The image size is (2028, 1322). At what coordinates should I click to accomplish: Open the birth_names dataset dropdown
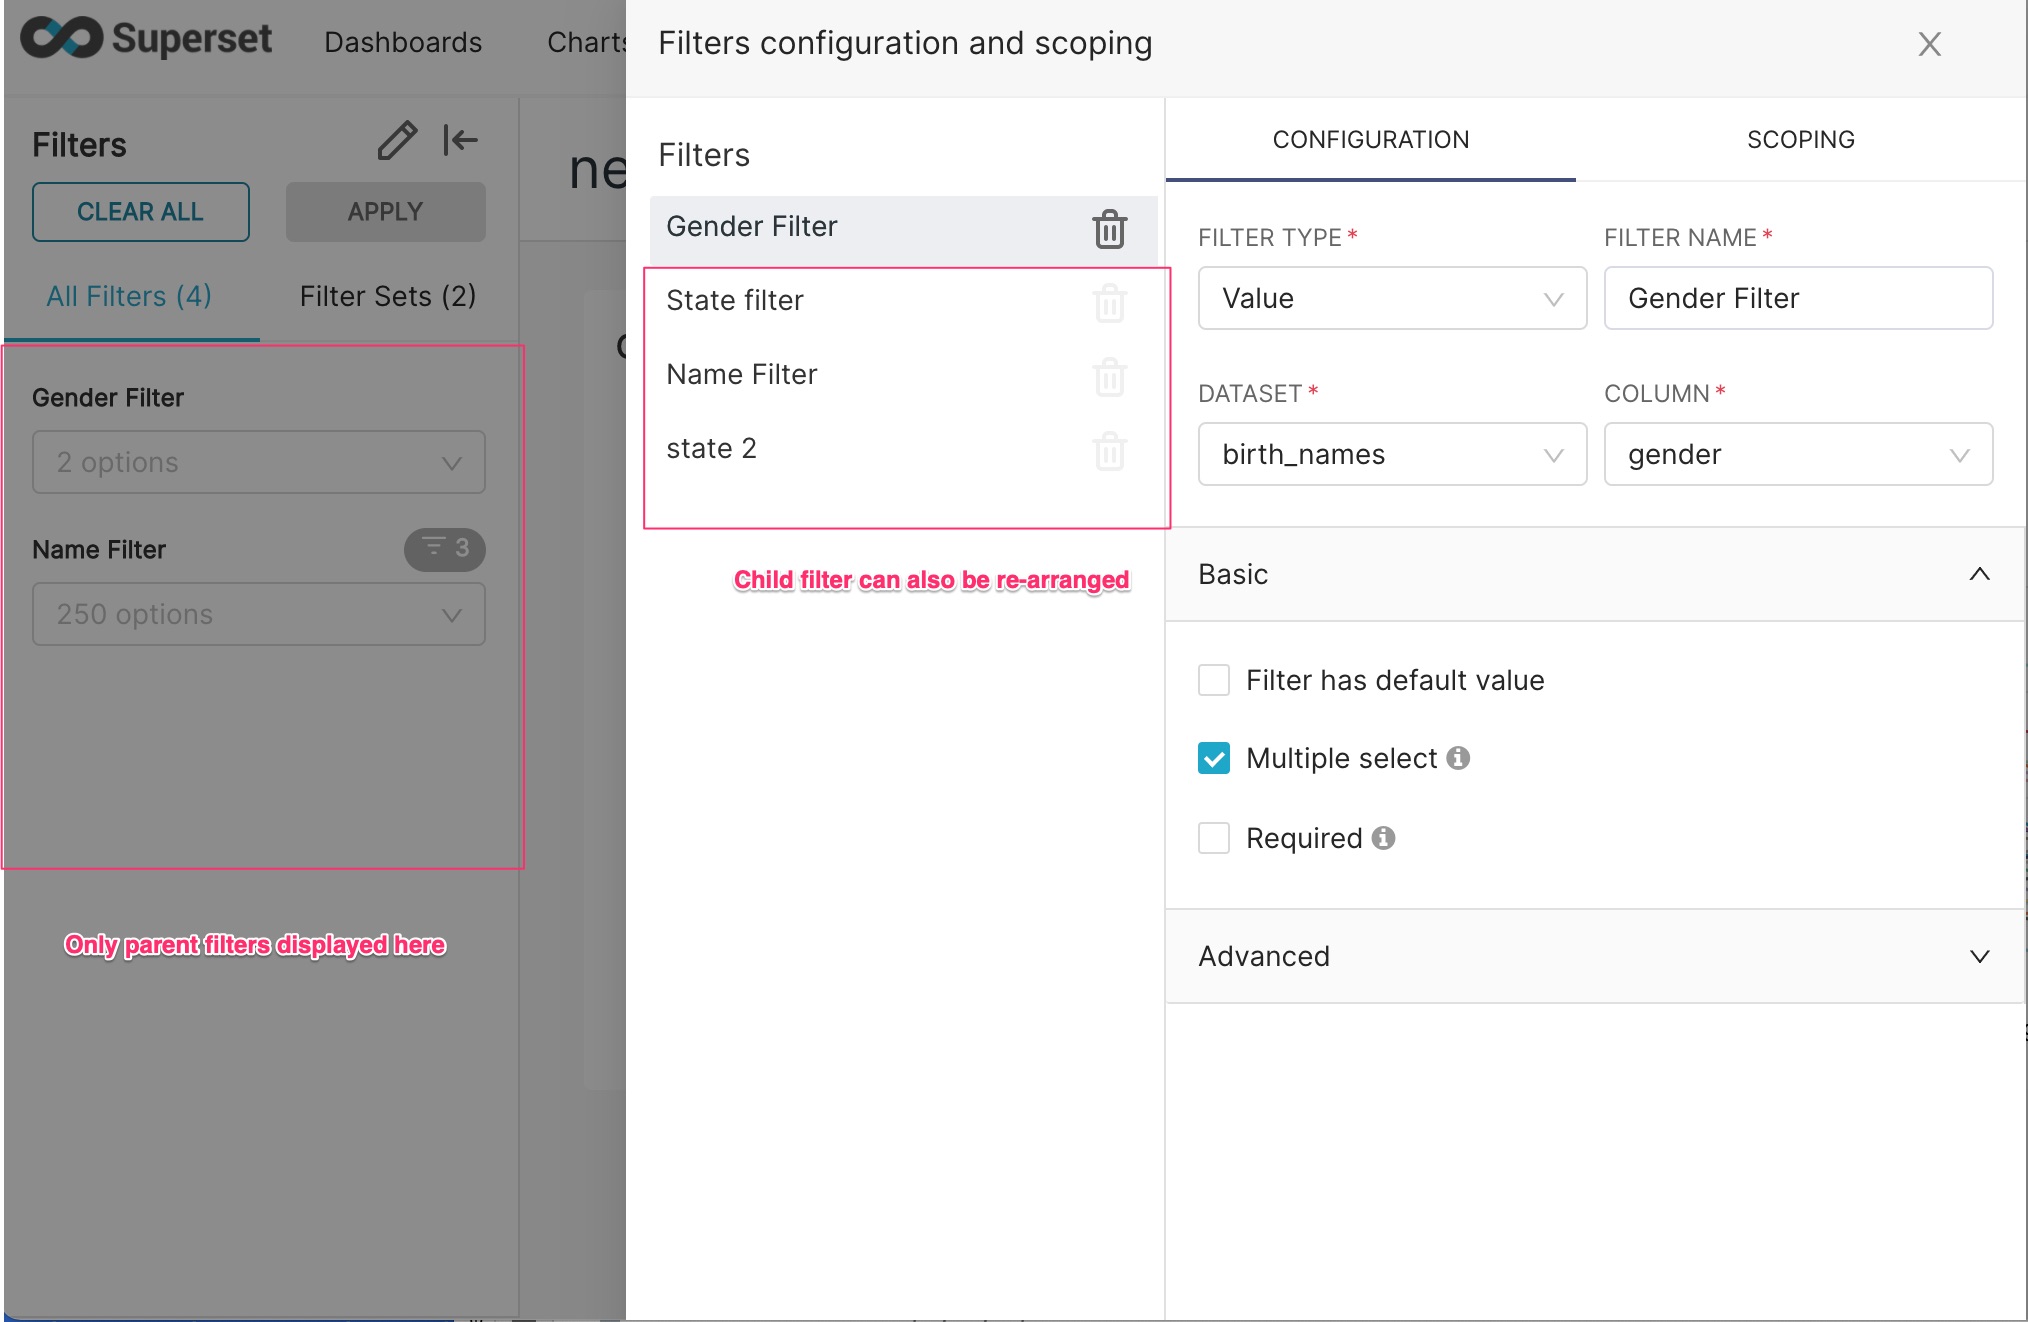coord(1391,454)
